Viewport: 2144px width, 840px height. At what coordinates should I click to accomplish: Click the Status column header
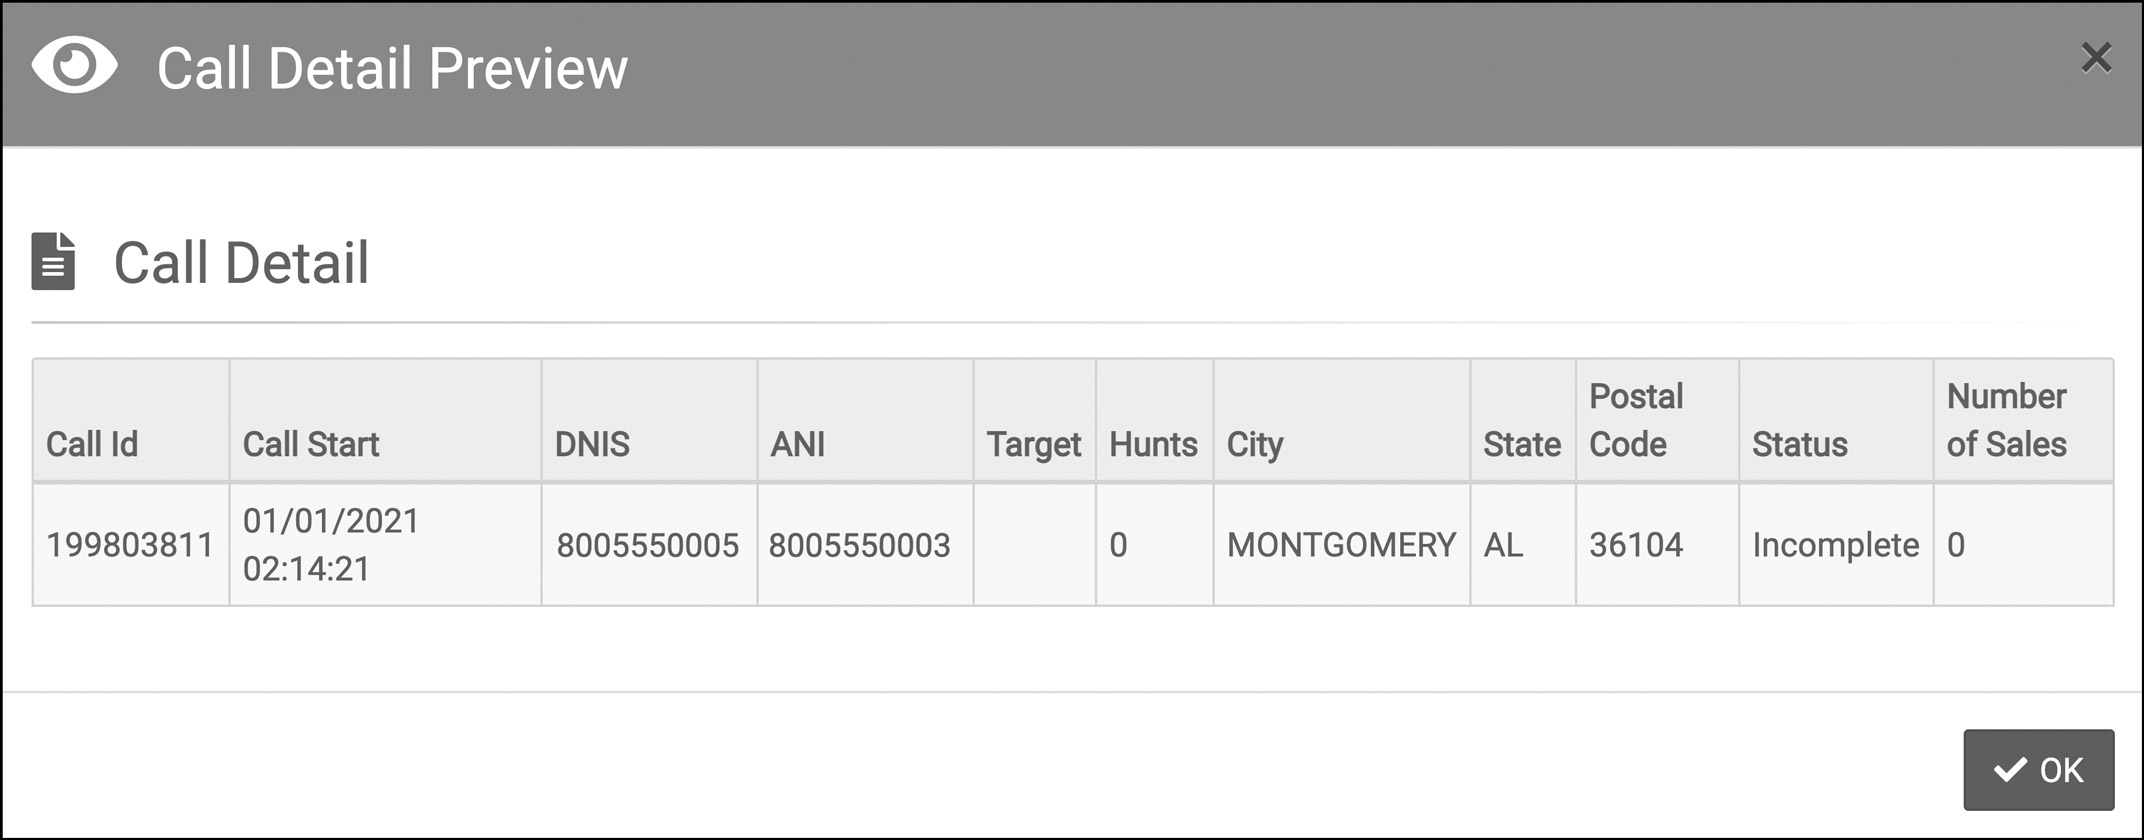(1836, 421)
